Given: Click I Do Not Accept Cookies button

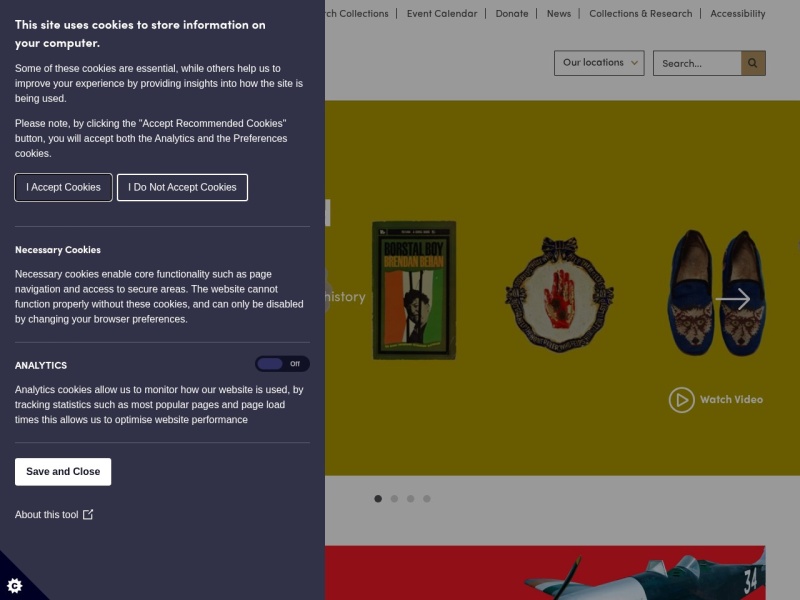Looking at the screenshot, I should click(182, 187).
